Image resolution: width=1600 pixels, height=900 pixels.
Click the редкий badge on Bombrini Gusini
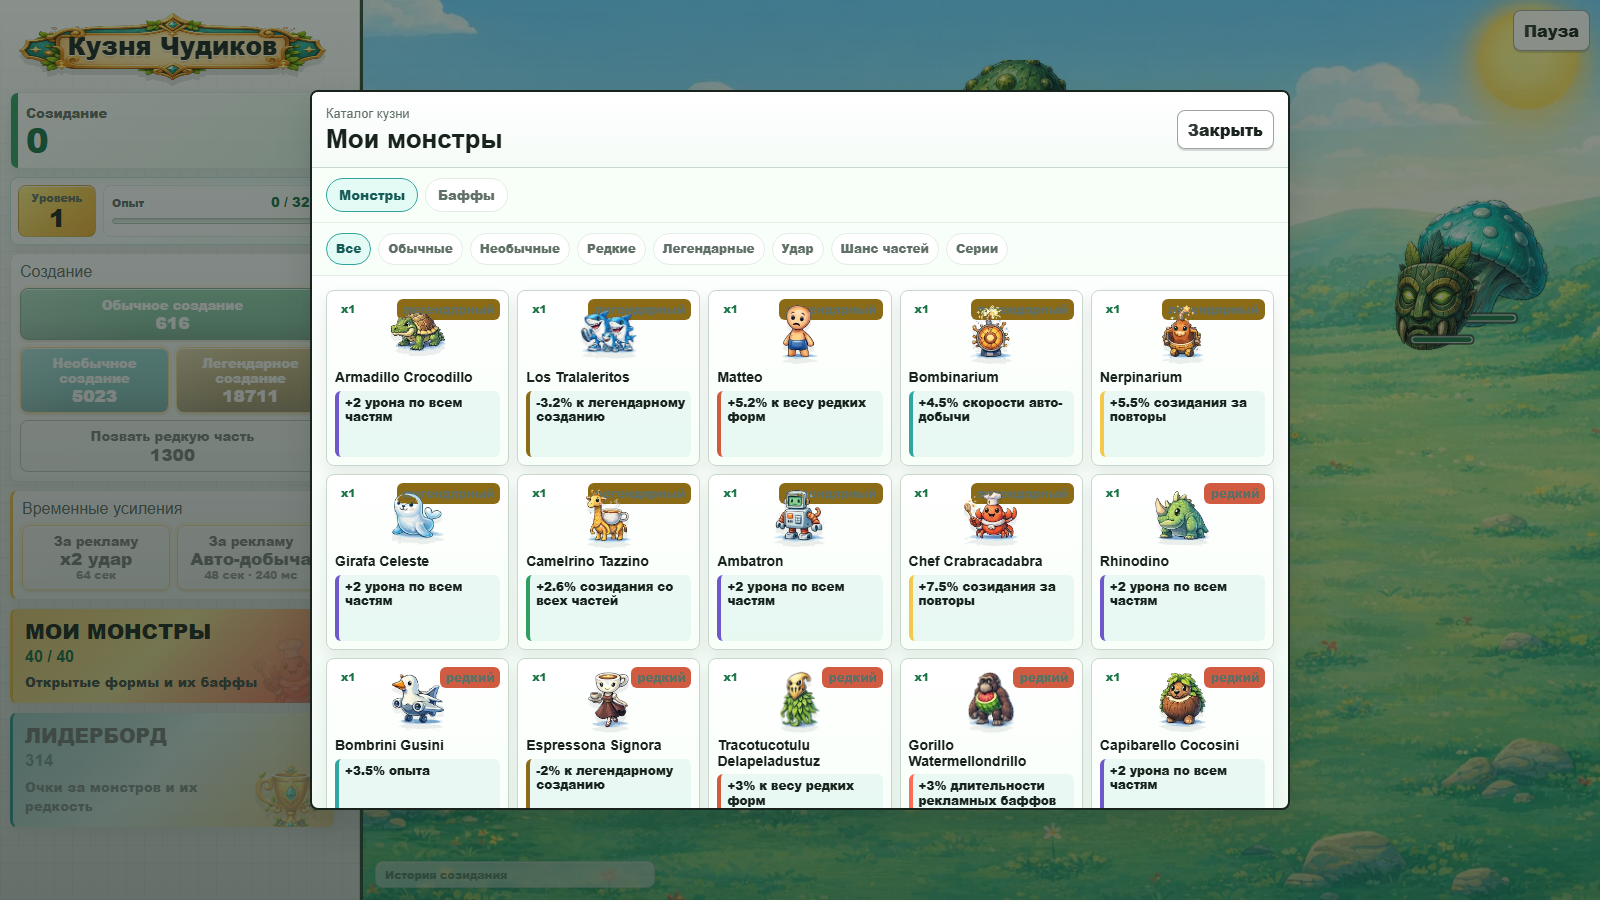(470, 678)
